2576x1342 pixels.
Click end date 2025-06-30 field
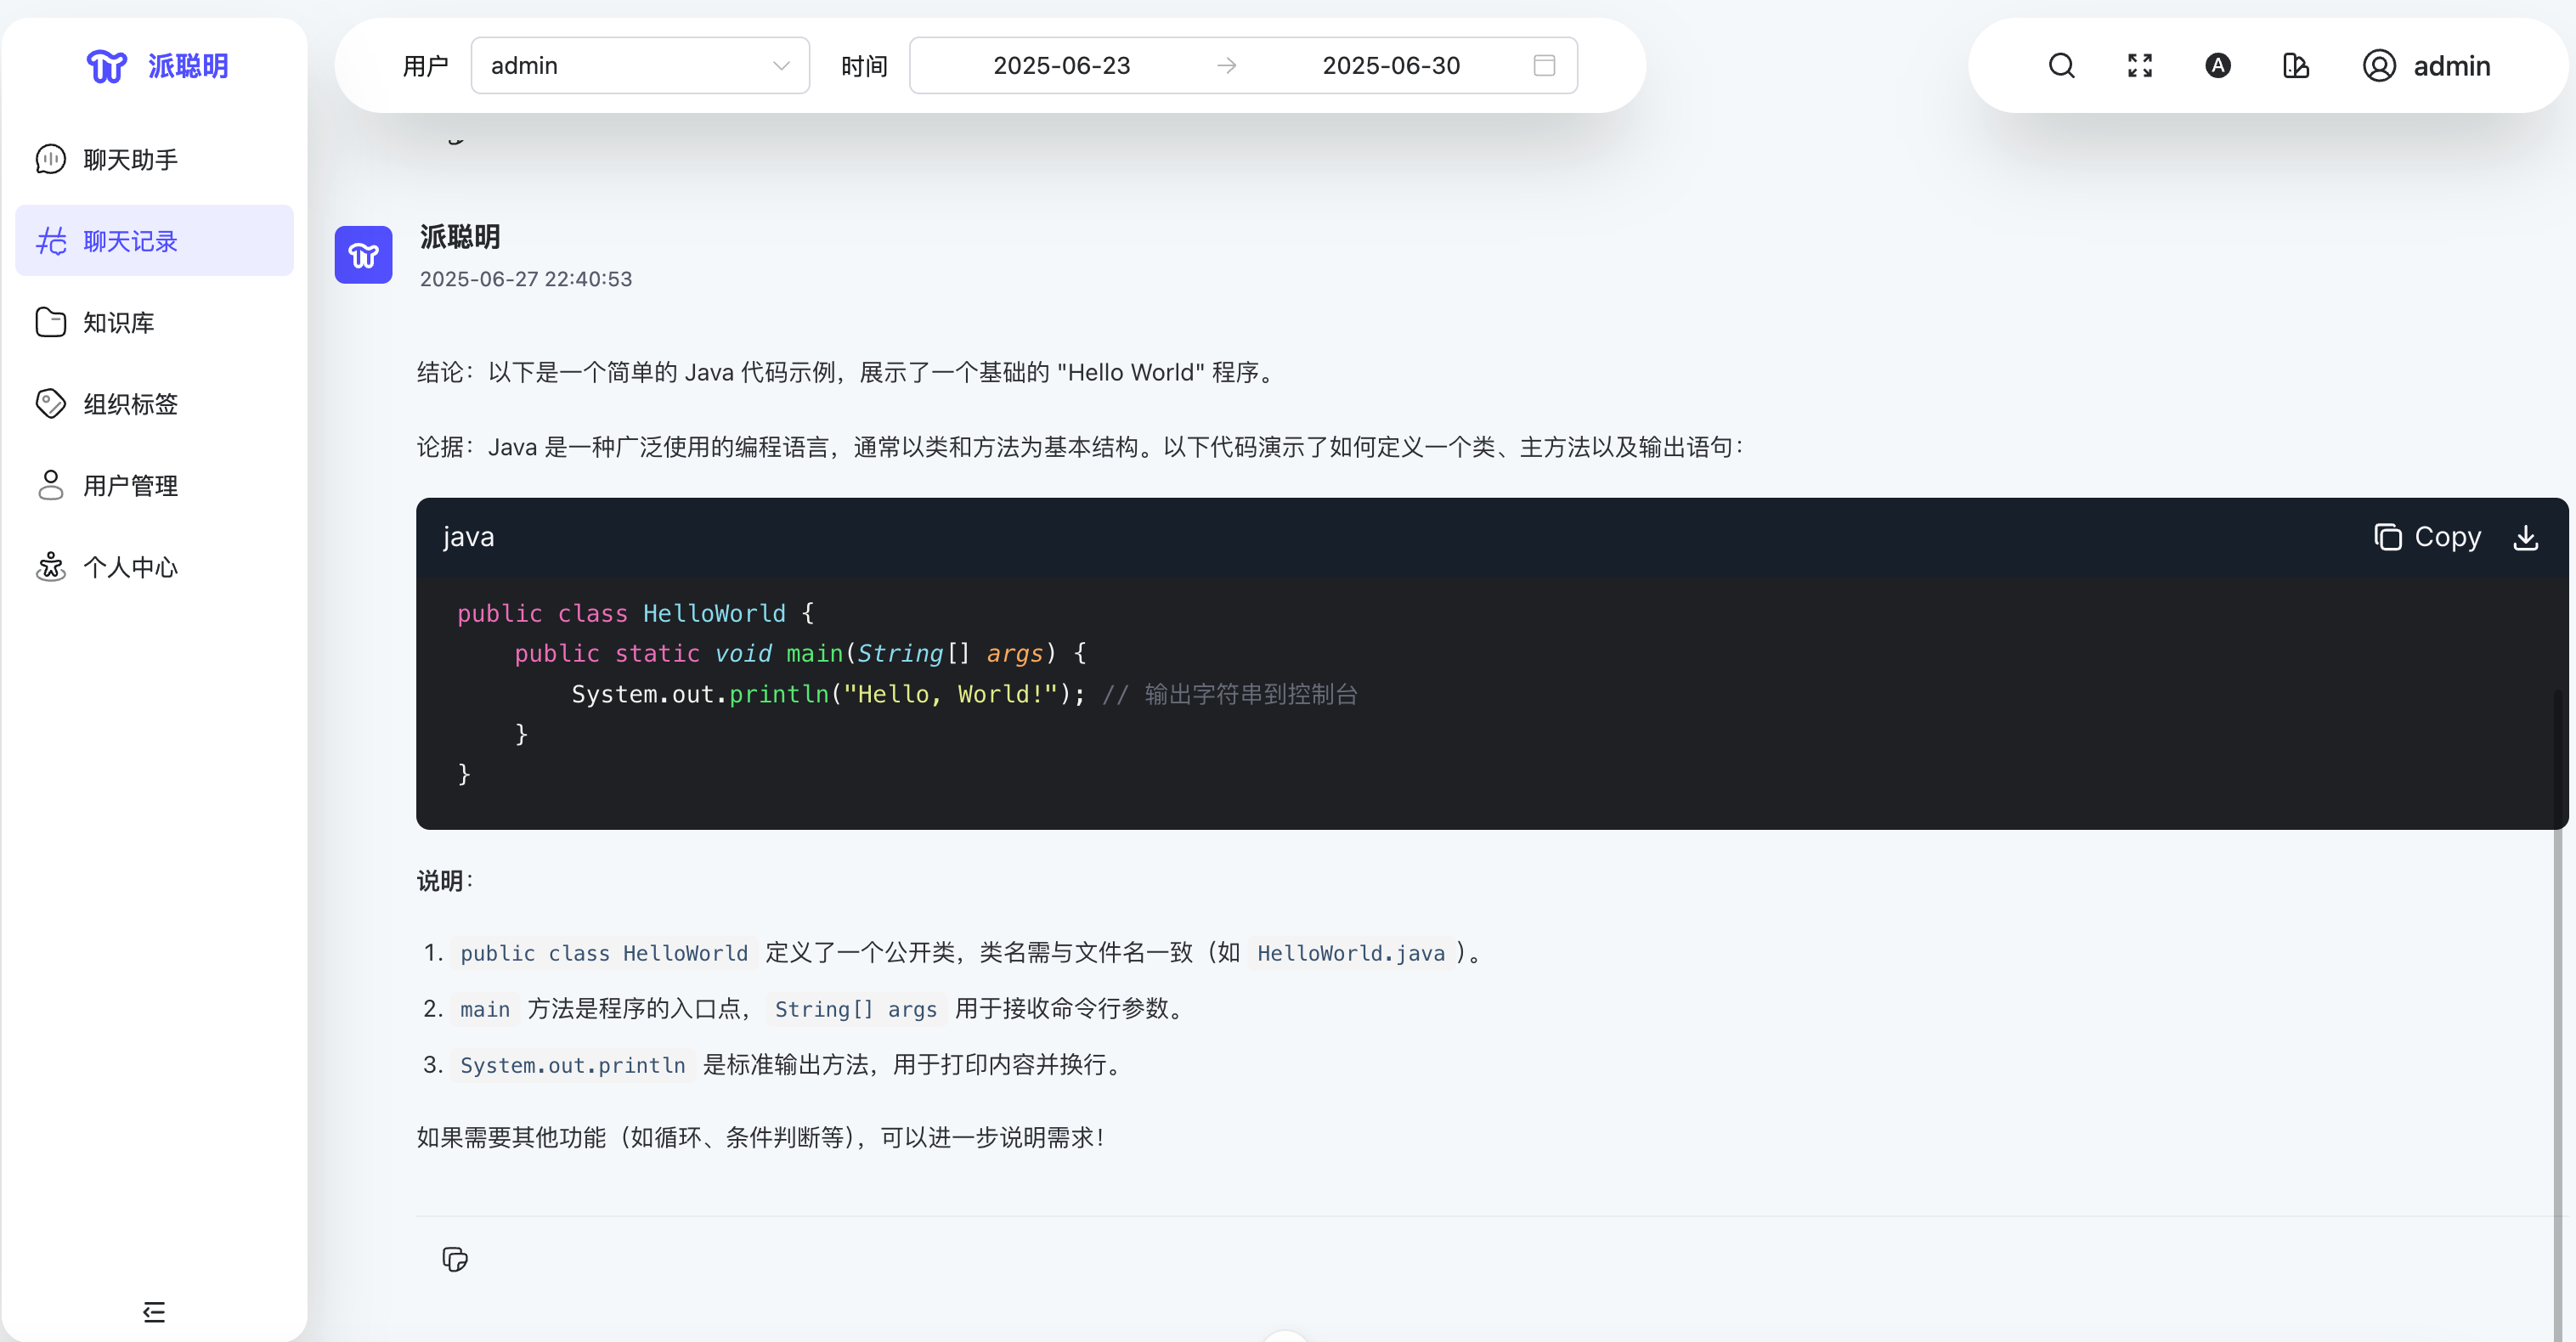coord(1390,66)
